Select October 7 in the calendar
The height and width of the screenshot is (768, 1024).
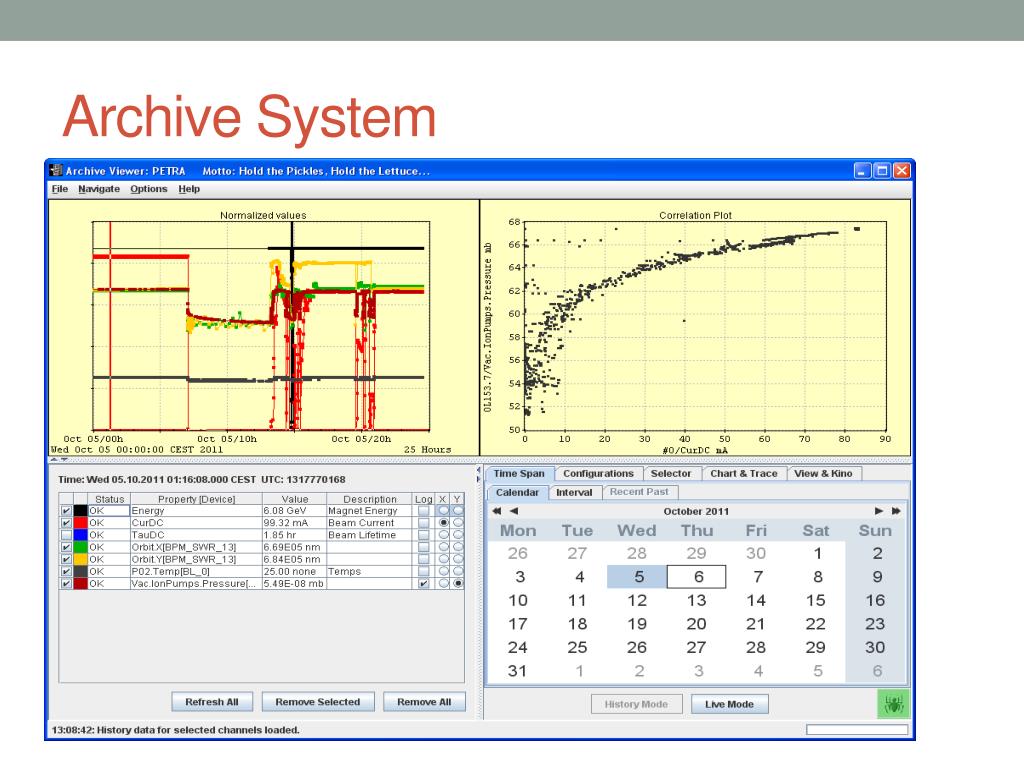click(x=757, y=577)
